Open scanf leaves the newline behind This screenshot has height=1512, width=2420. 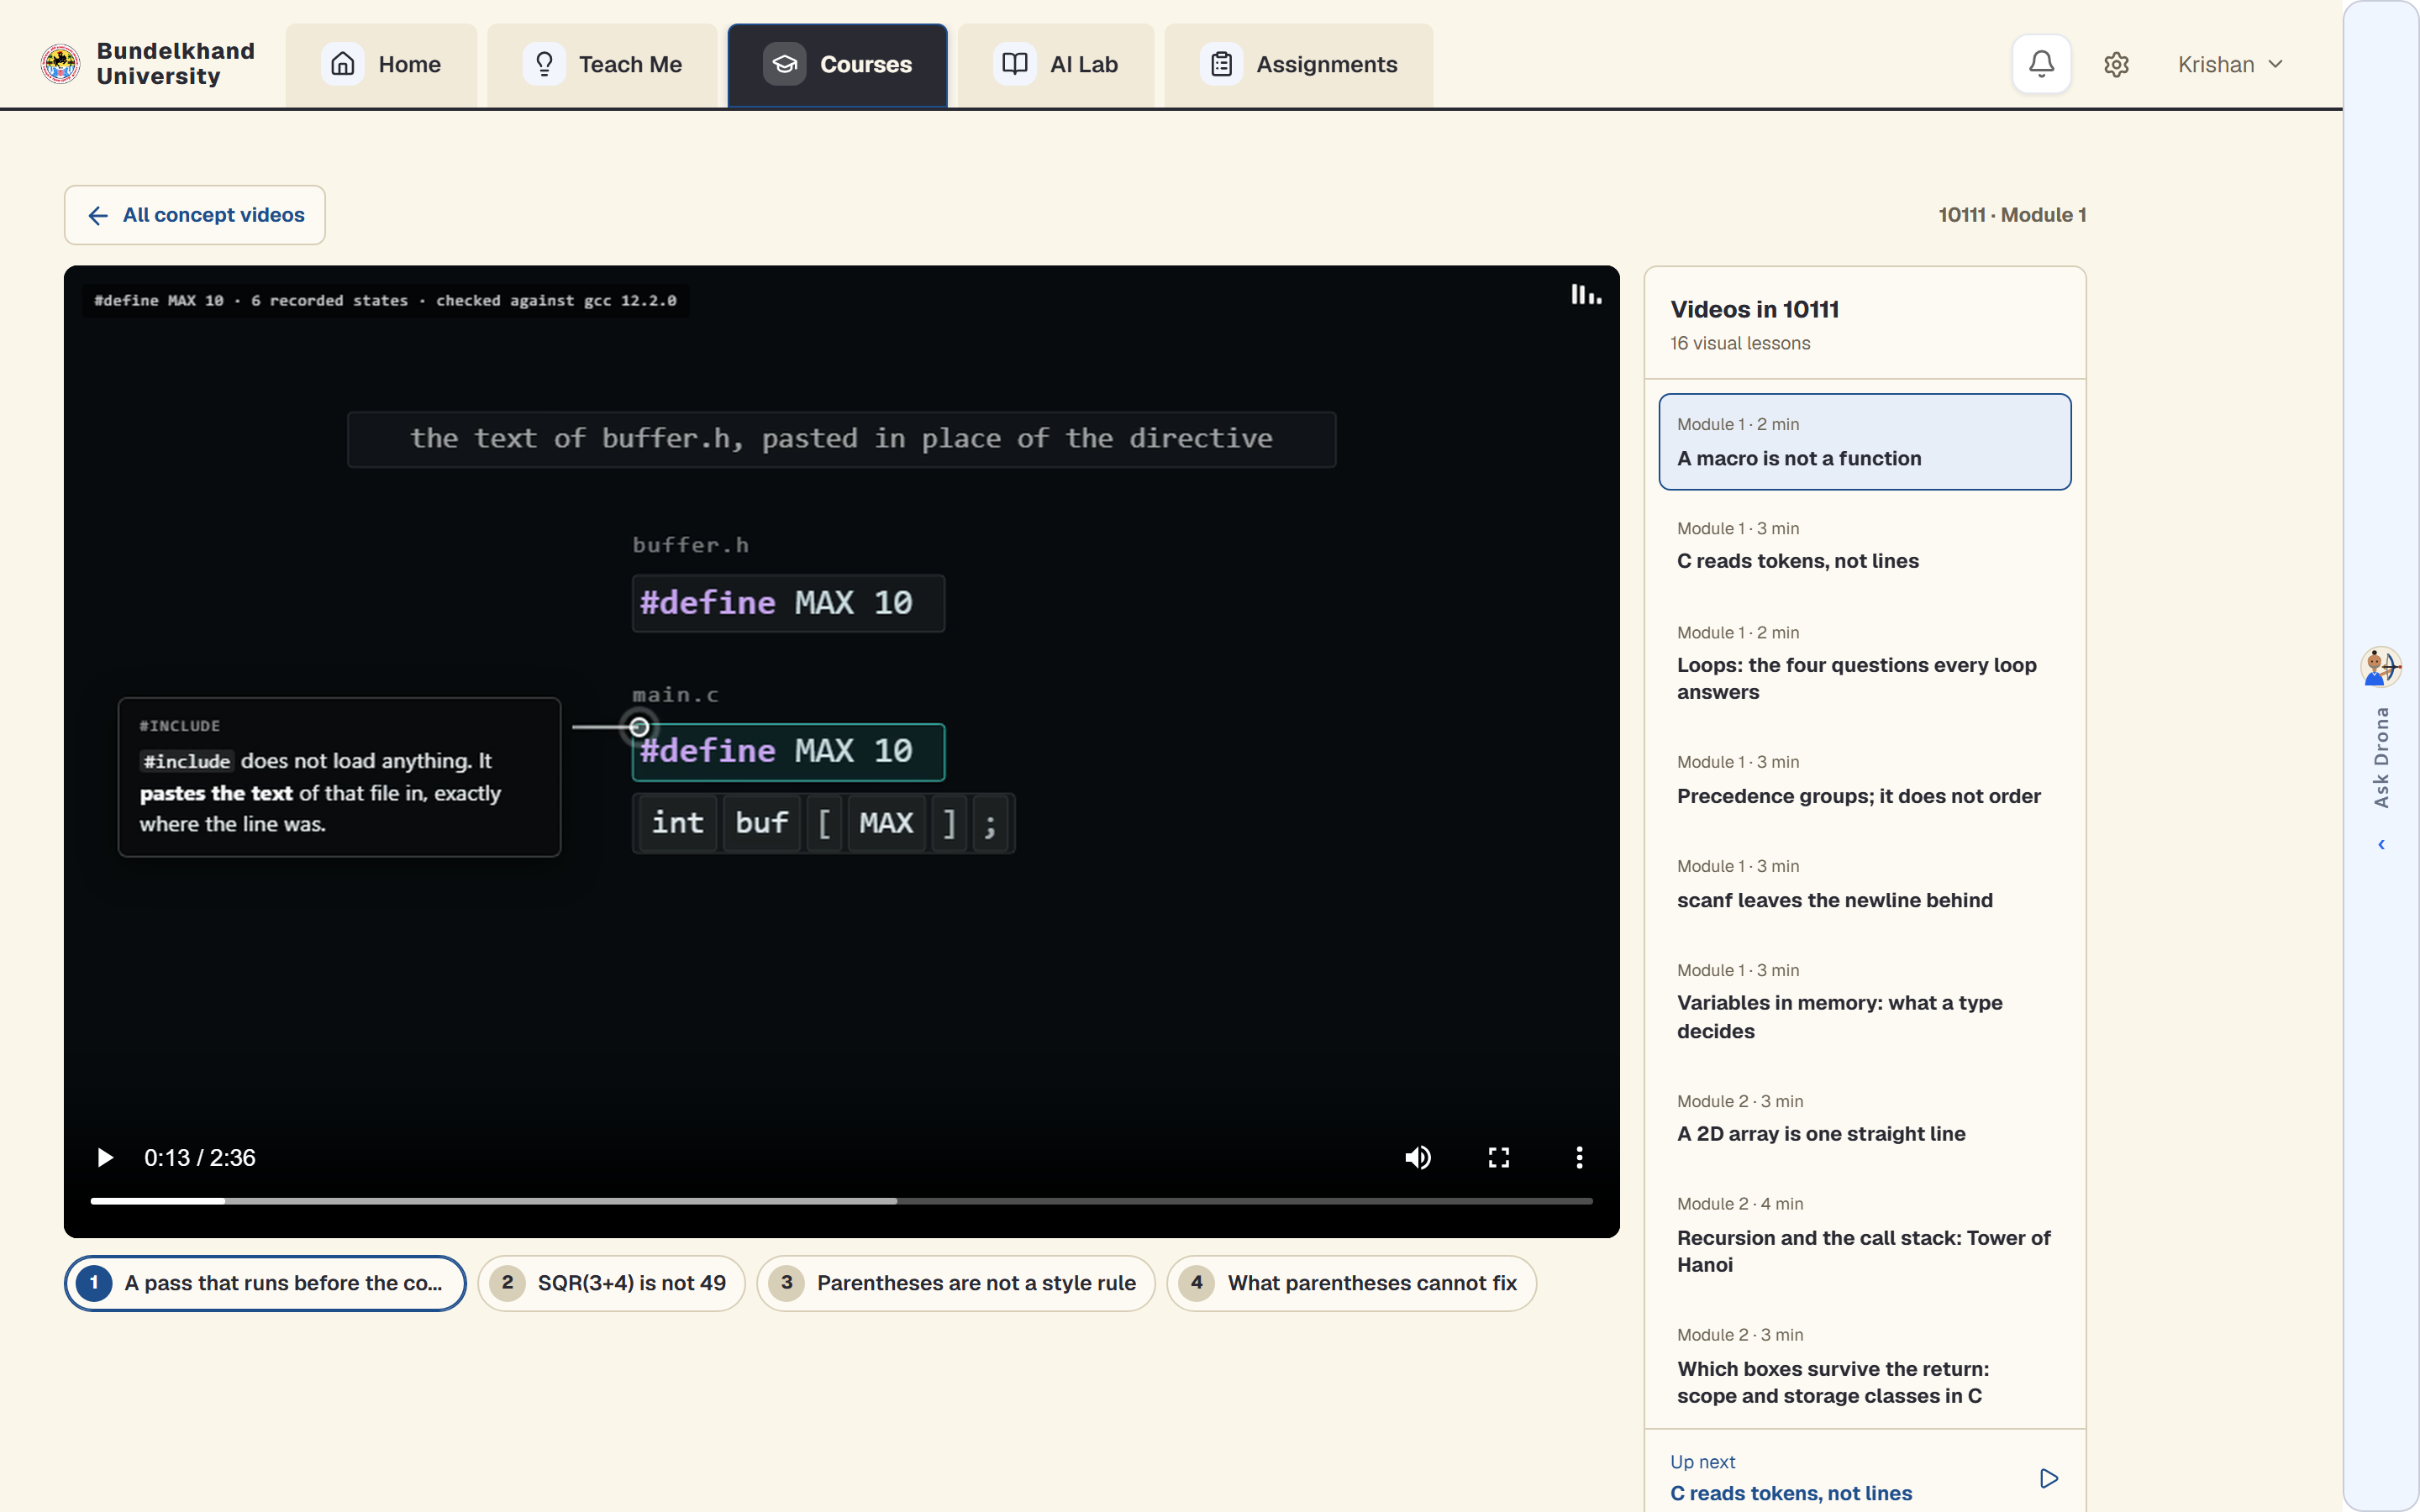(1864, 884)
